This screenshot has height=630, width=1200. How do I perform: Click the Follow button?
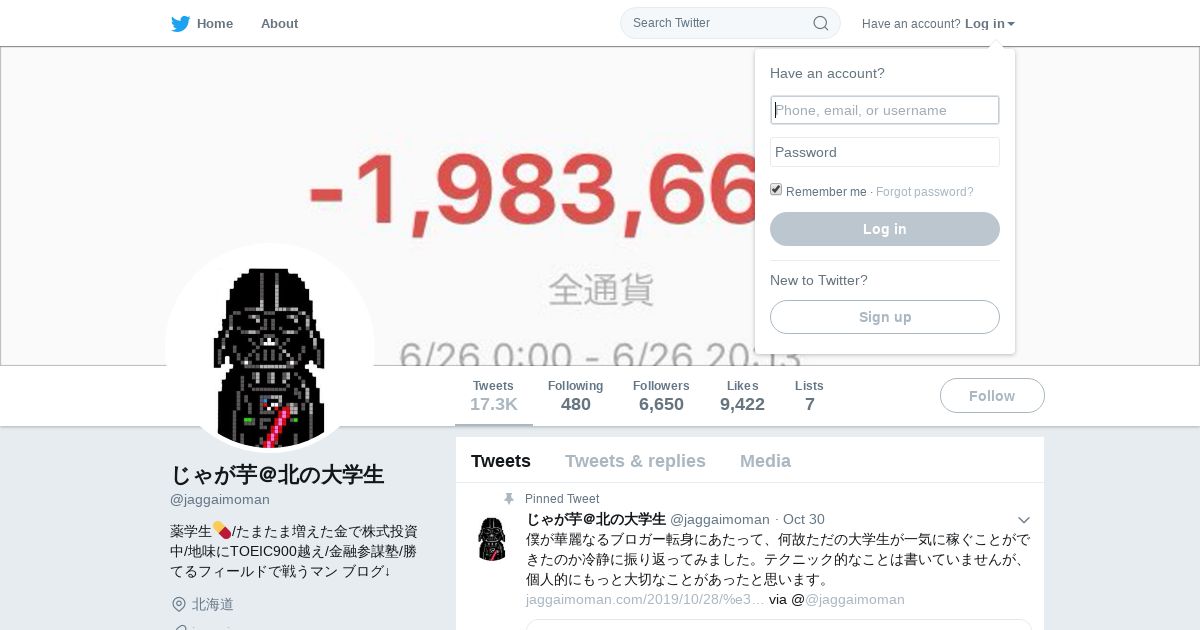992,396
